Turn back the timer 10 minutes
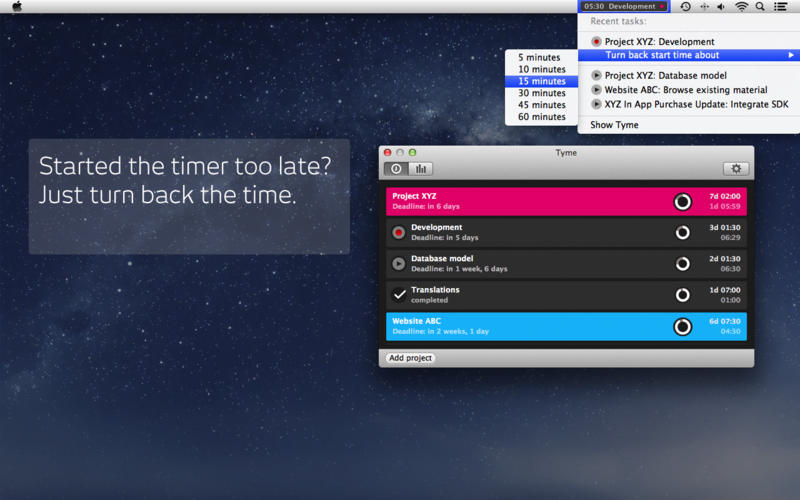This screenshot has height=500, width=800. [541, 69]
